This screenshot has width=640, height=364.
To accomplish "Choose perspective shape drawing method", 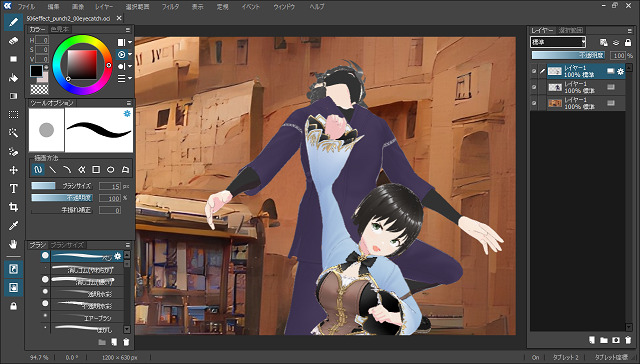I will (x=125, y=169).
